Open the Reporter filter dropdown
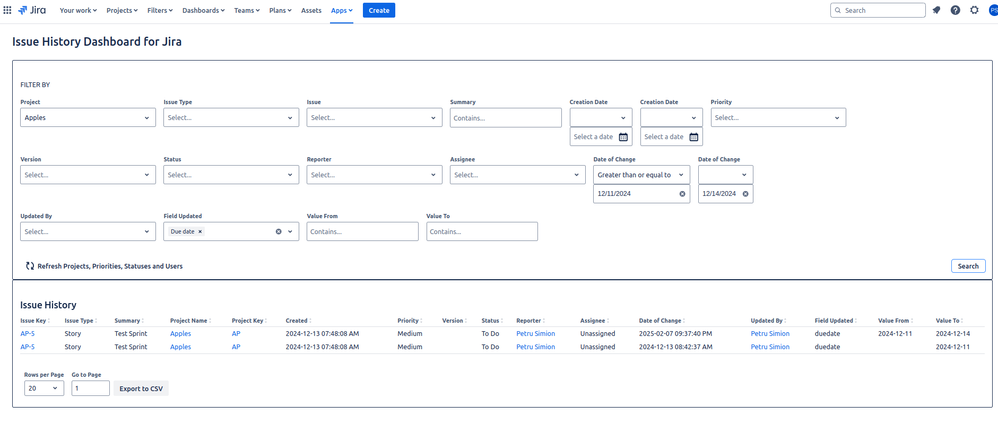Image resolution: width=998 pixels, height=422 pixels. (374, 175)
